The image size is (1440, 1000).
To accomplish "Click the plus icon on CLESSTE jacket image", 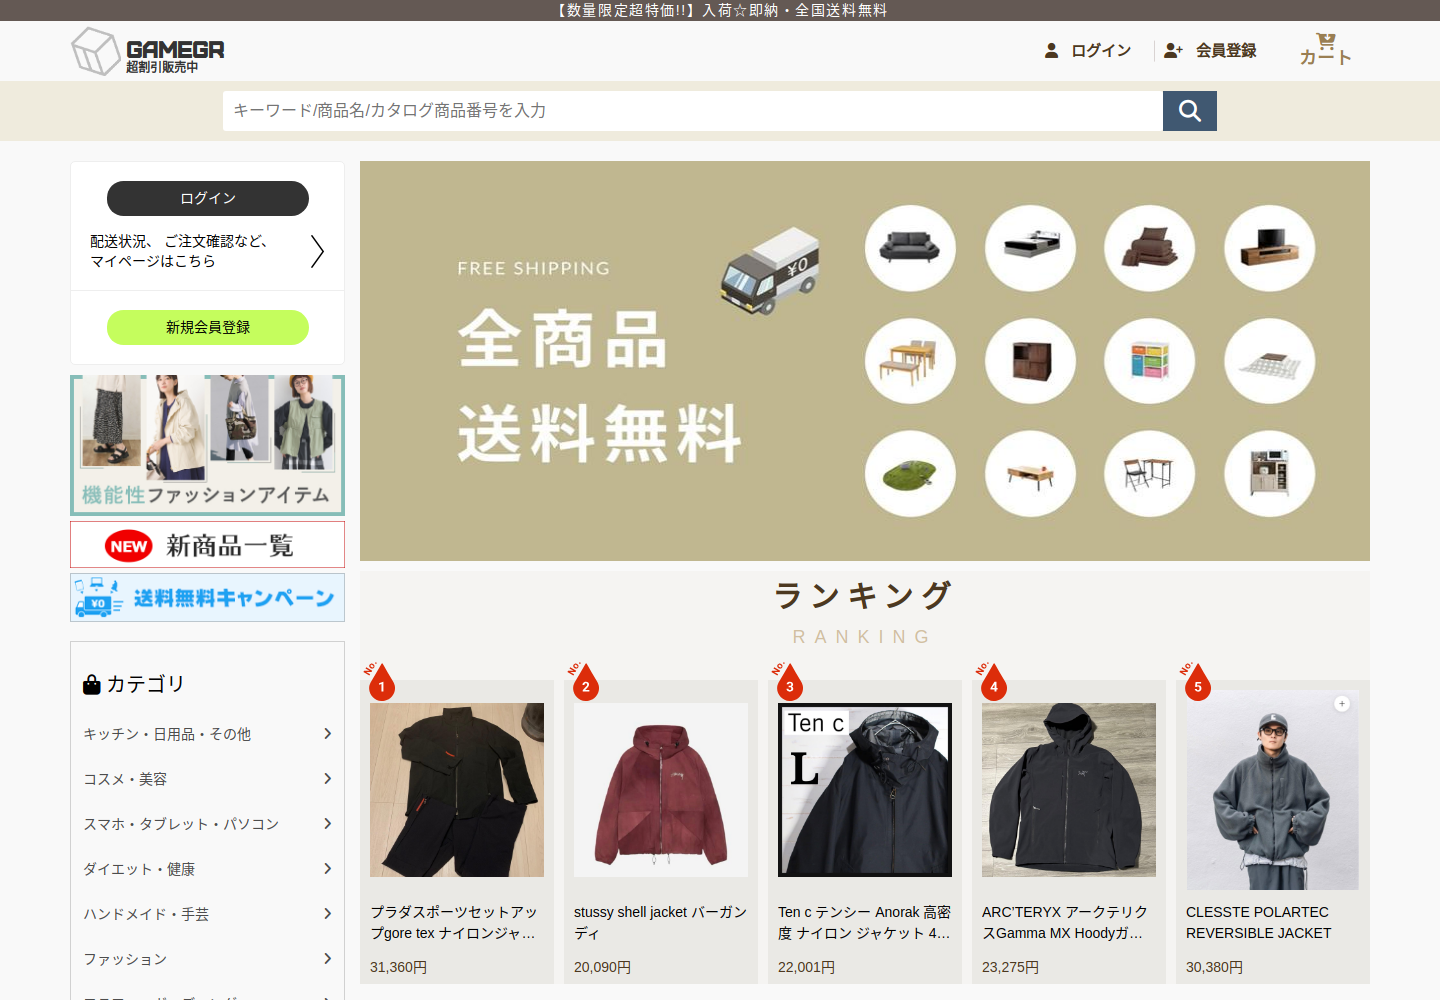I will tap(1342, 704).
